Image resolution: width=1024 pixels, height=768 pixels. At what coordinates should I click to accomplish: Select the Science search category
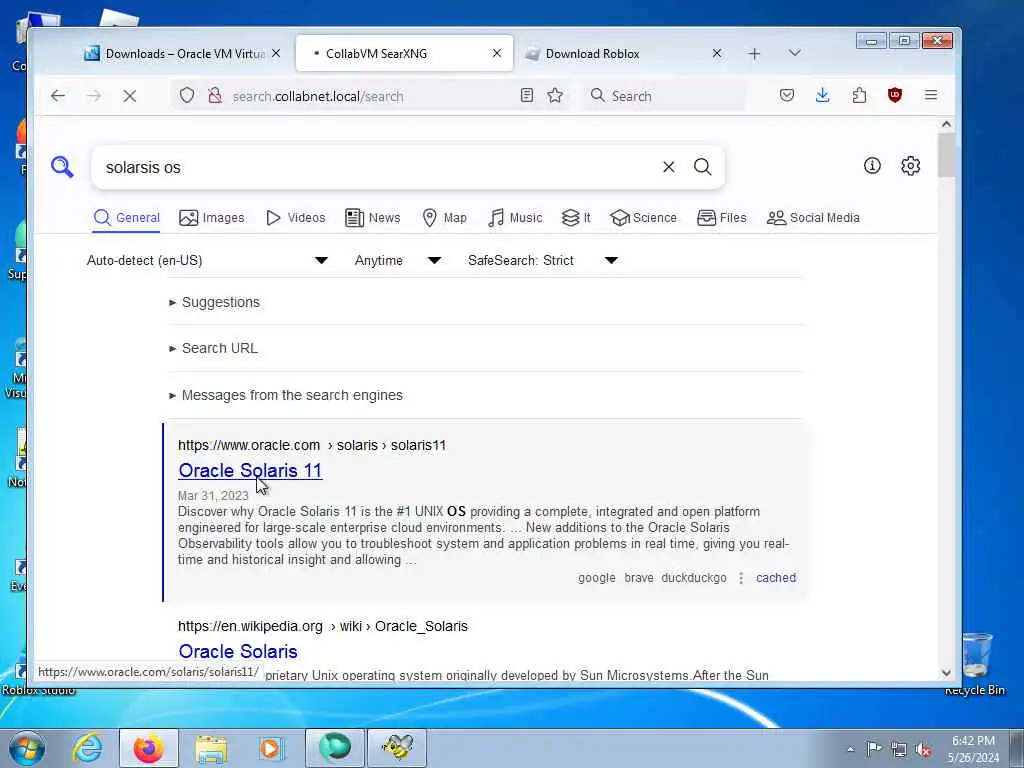644,218
